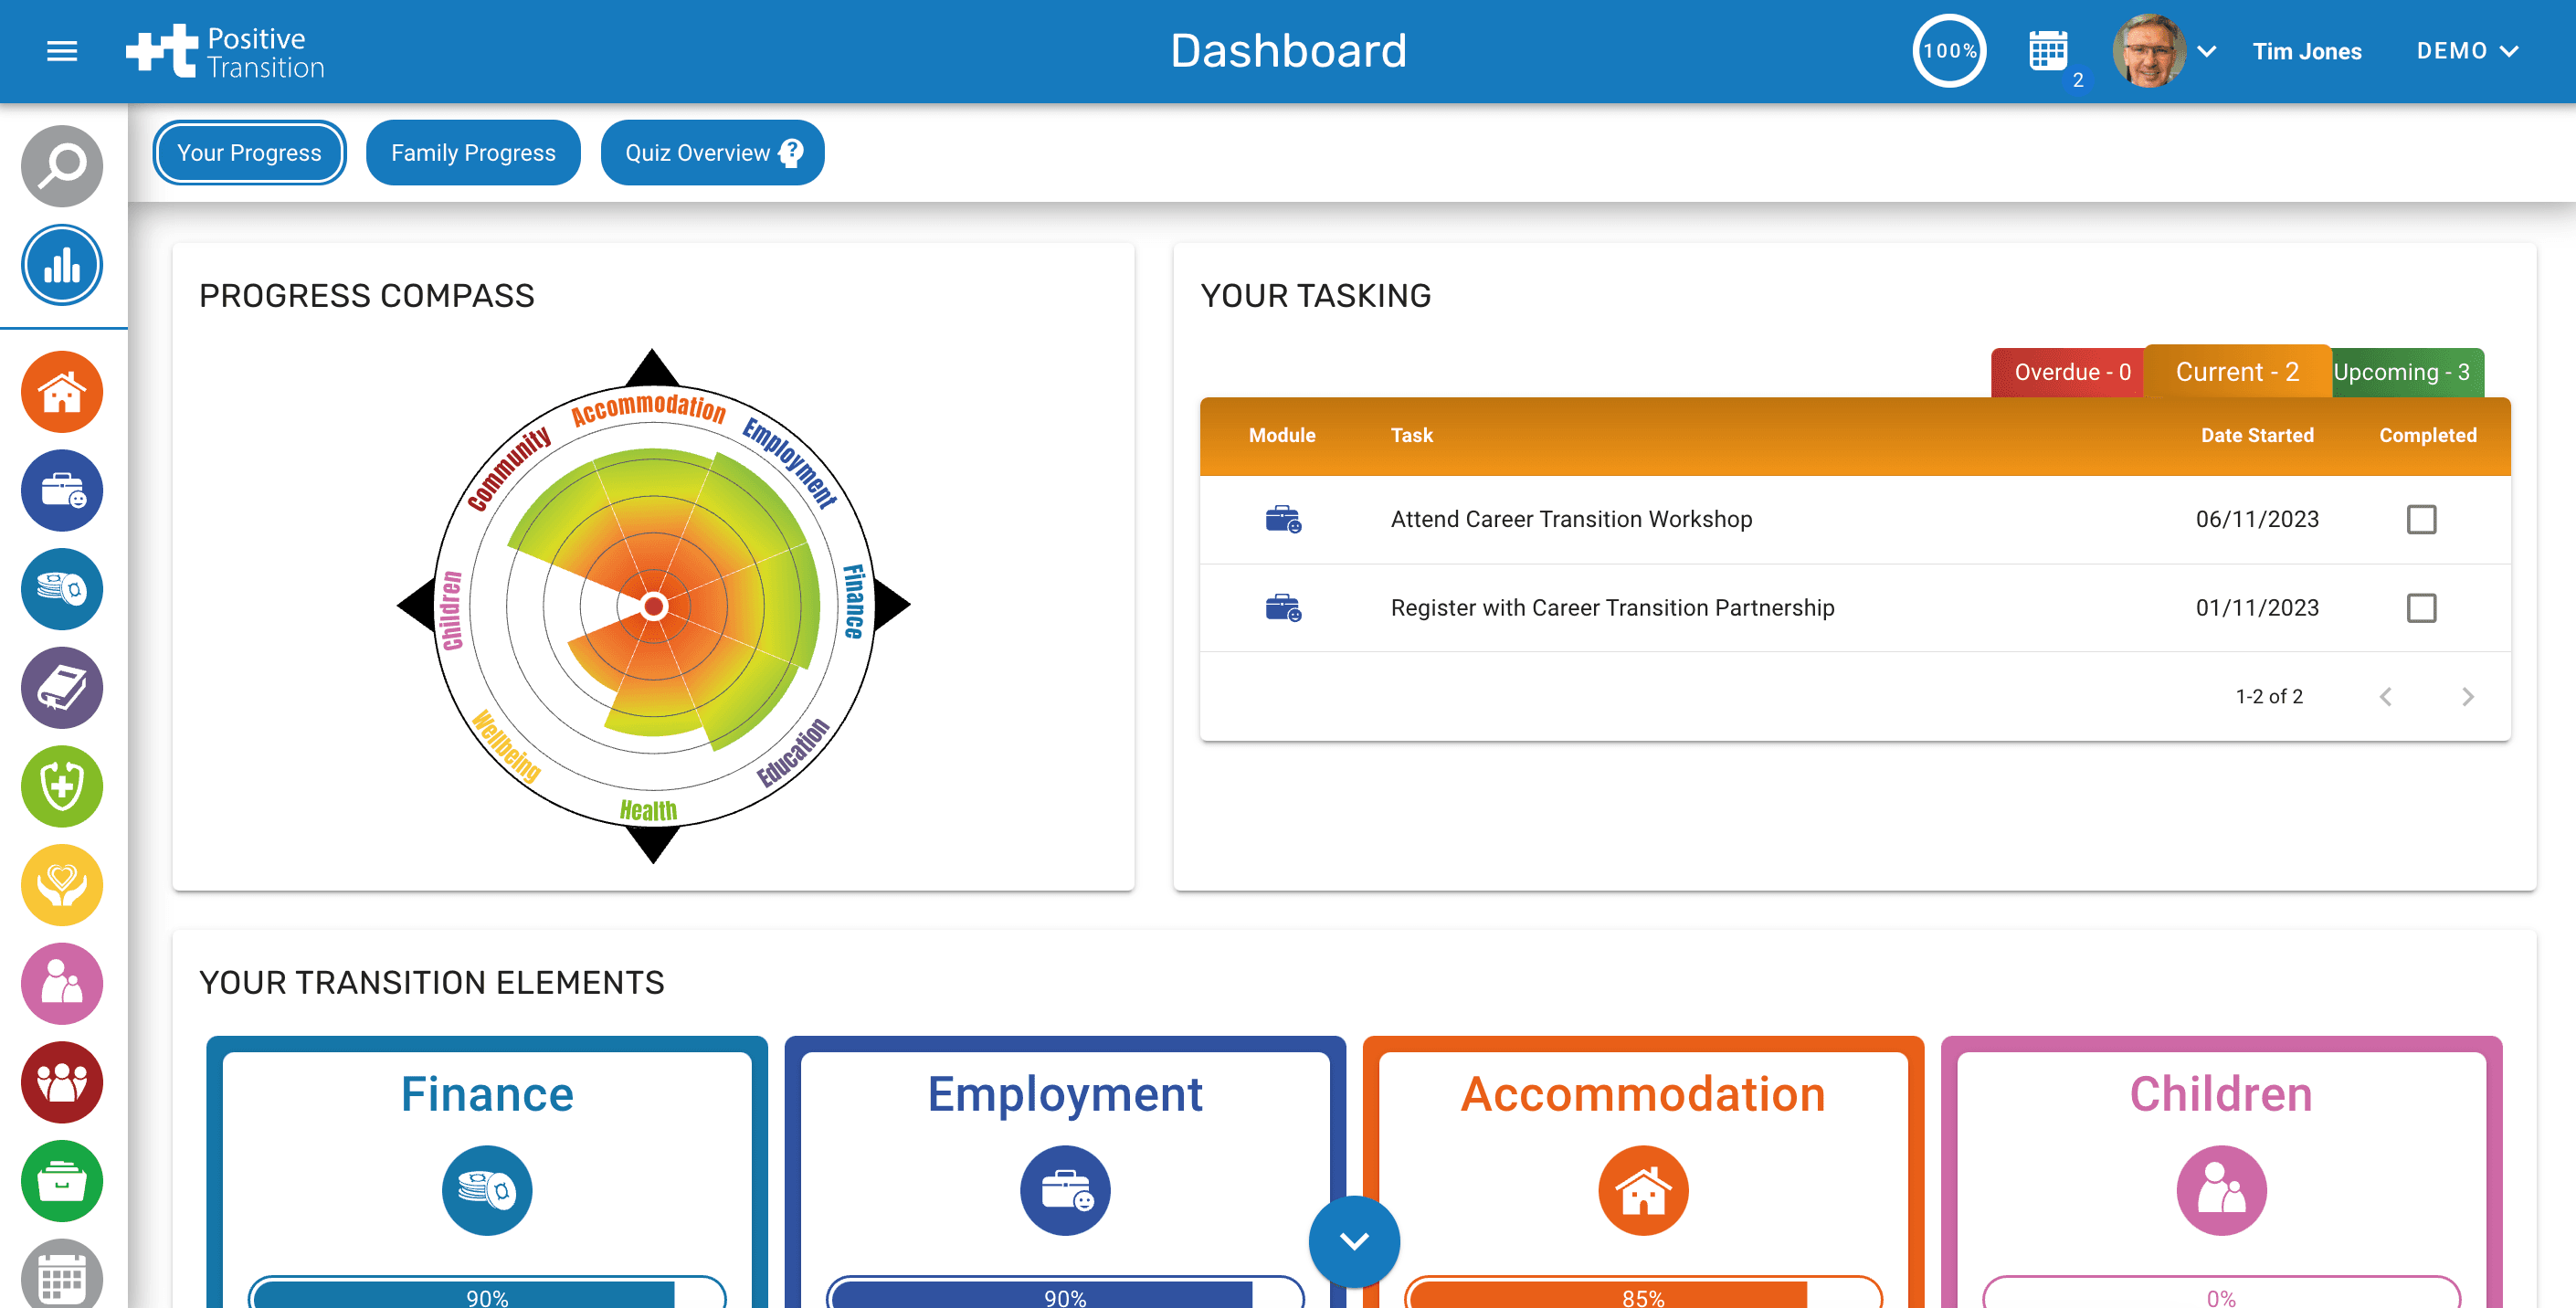This screenshot has width=2576, height=1308.
Task: Open the Wellbeing heart-hands sidebar icon
Action: [62, 885]
